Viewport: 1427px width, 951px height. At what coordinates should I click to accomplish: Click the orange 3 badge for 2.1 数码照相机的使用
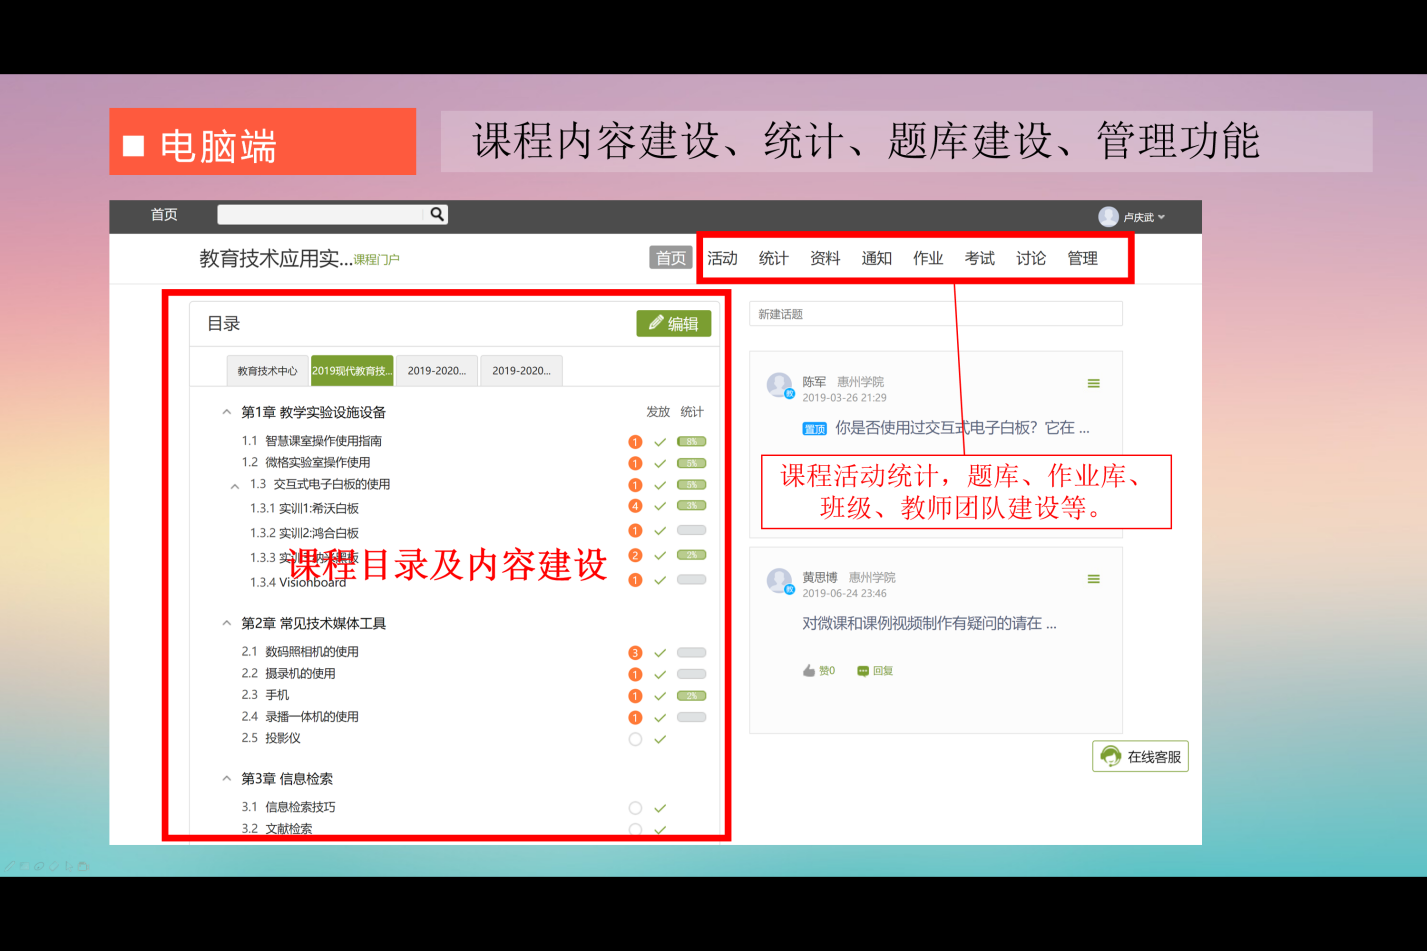[635, 653]
